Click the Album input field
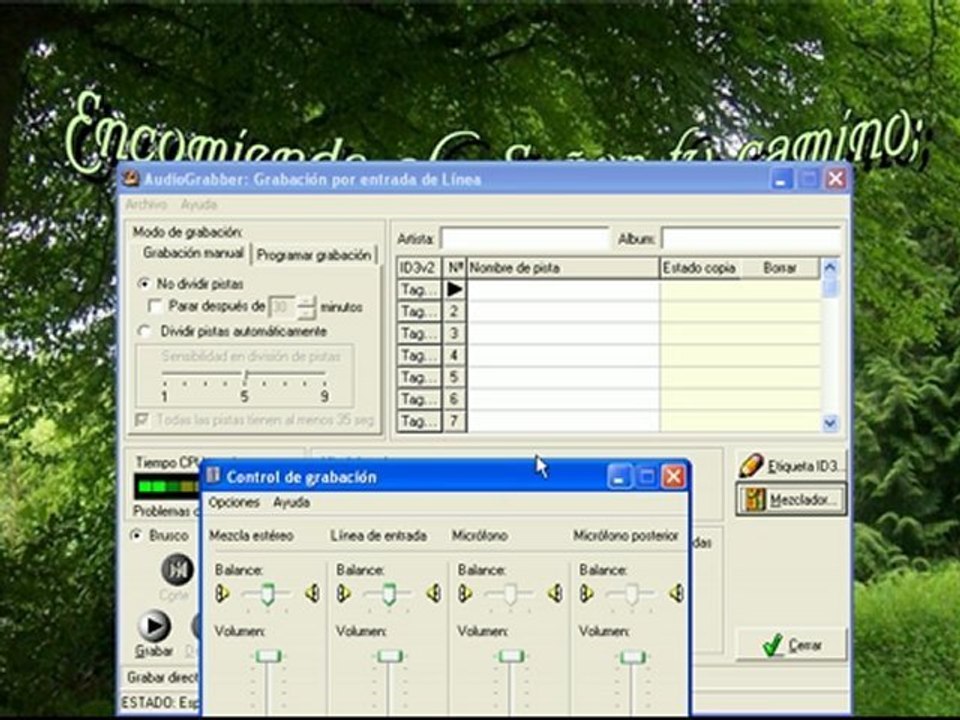 (751, 239)
